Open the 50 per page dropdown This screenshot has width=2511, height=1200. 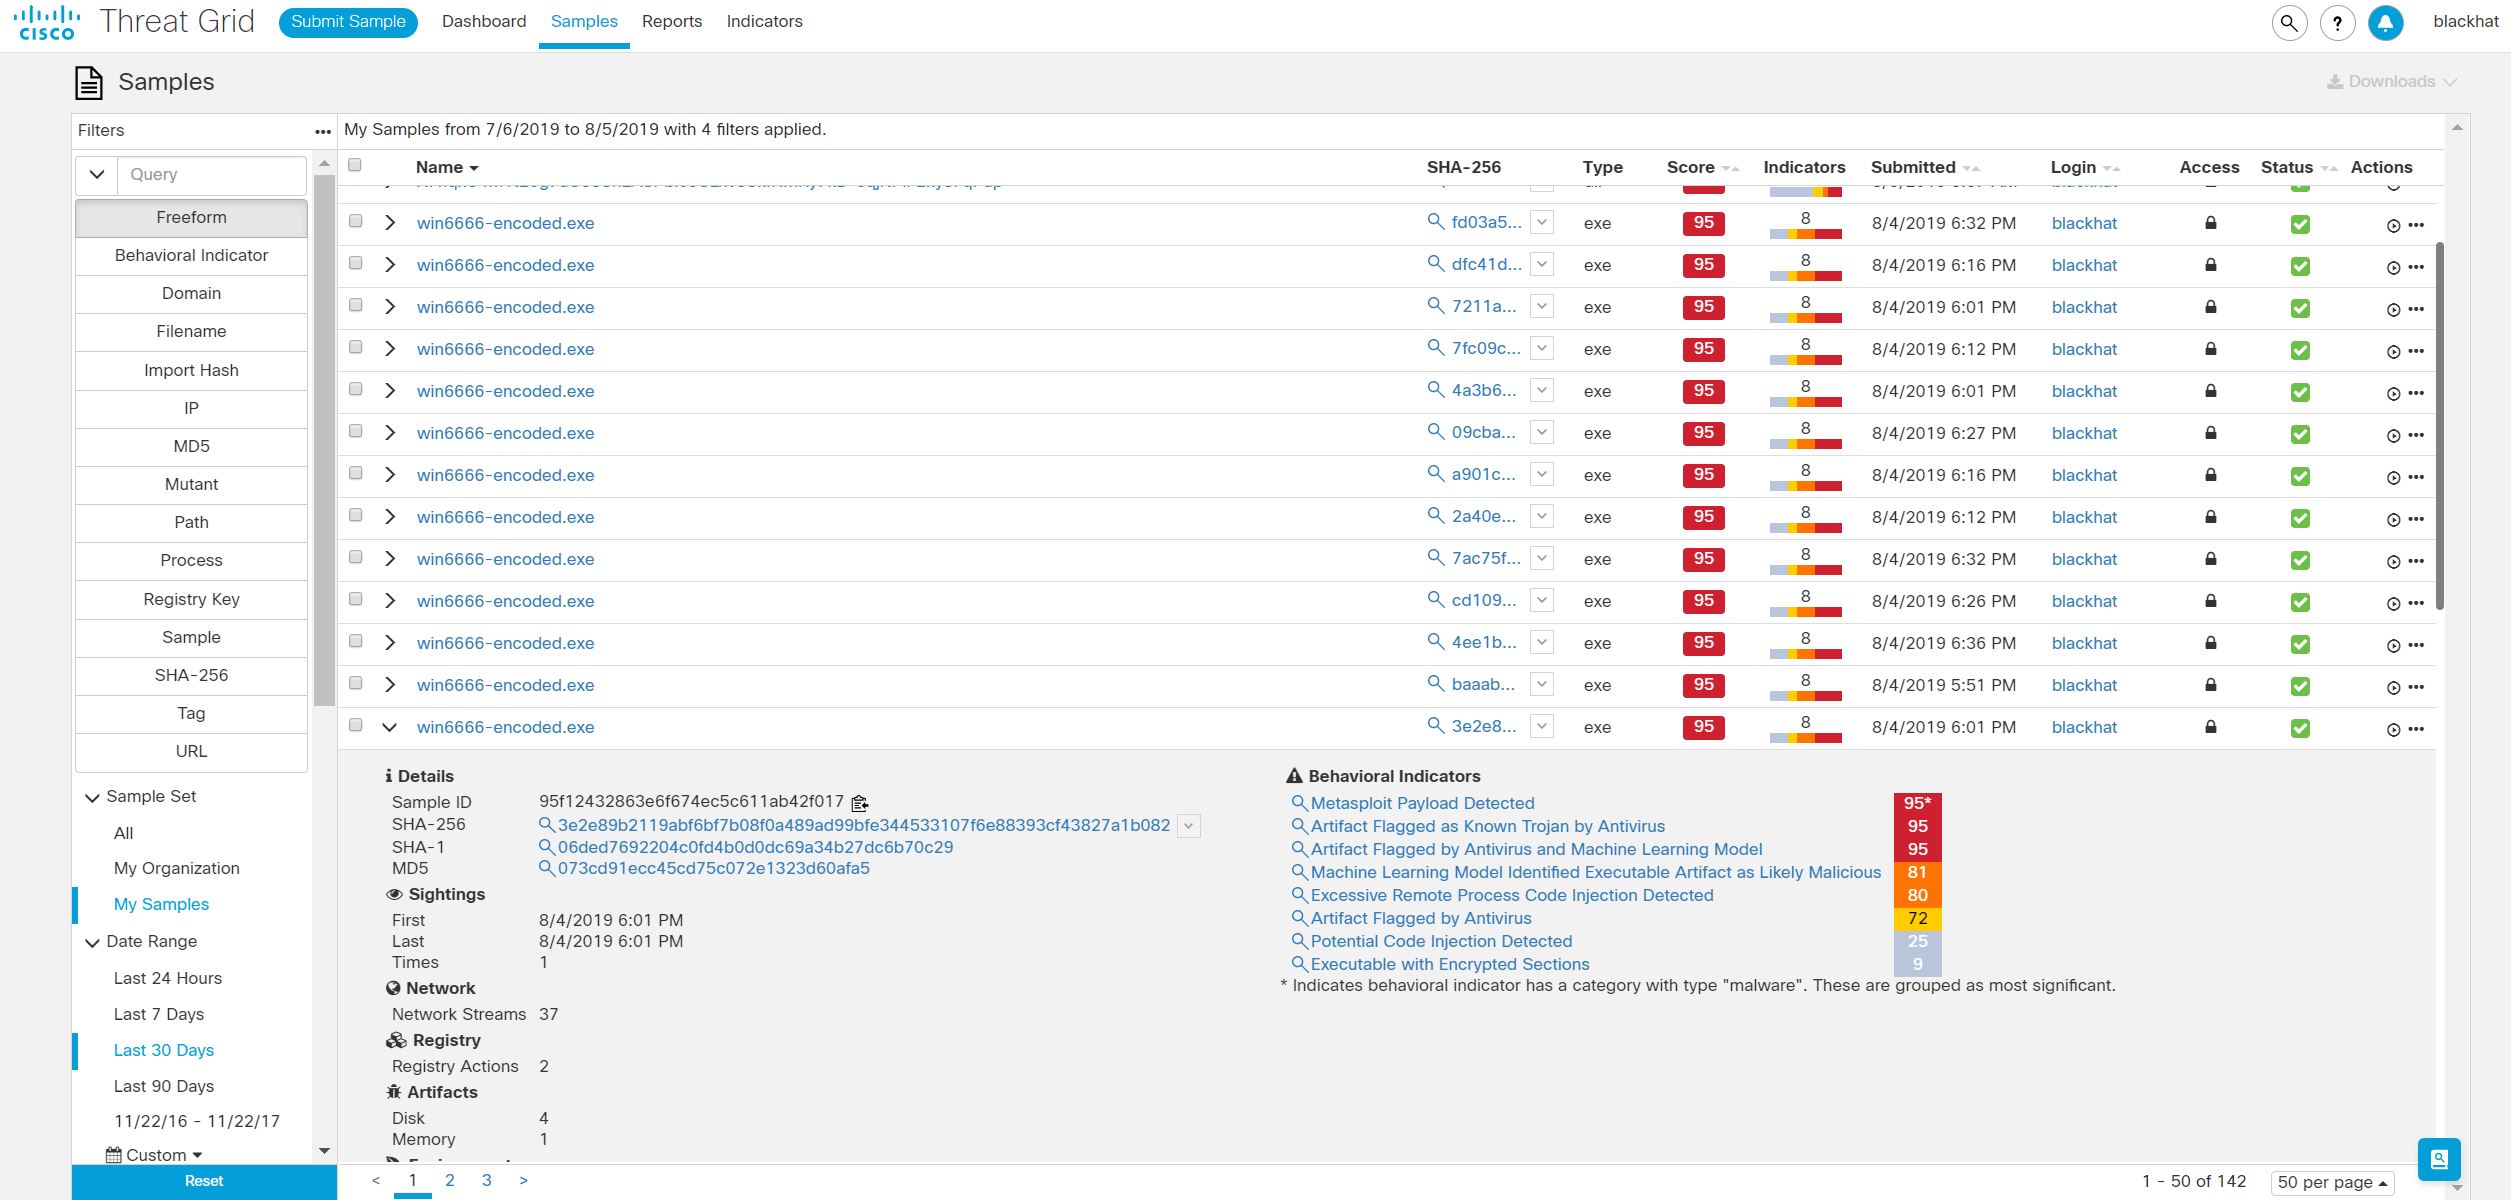tap(2331, 1182)
